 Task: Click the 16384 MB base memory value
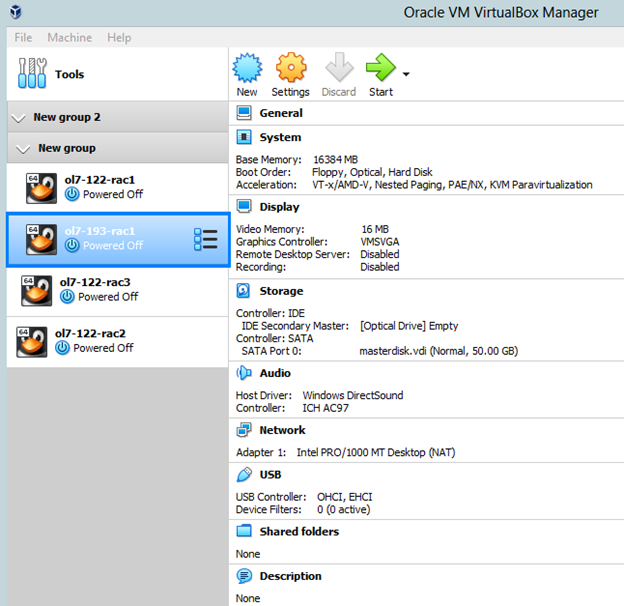[335, 160]
